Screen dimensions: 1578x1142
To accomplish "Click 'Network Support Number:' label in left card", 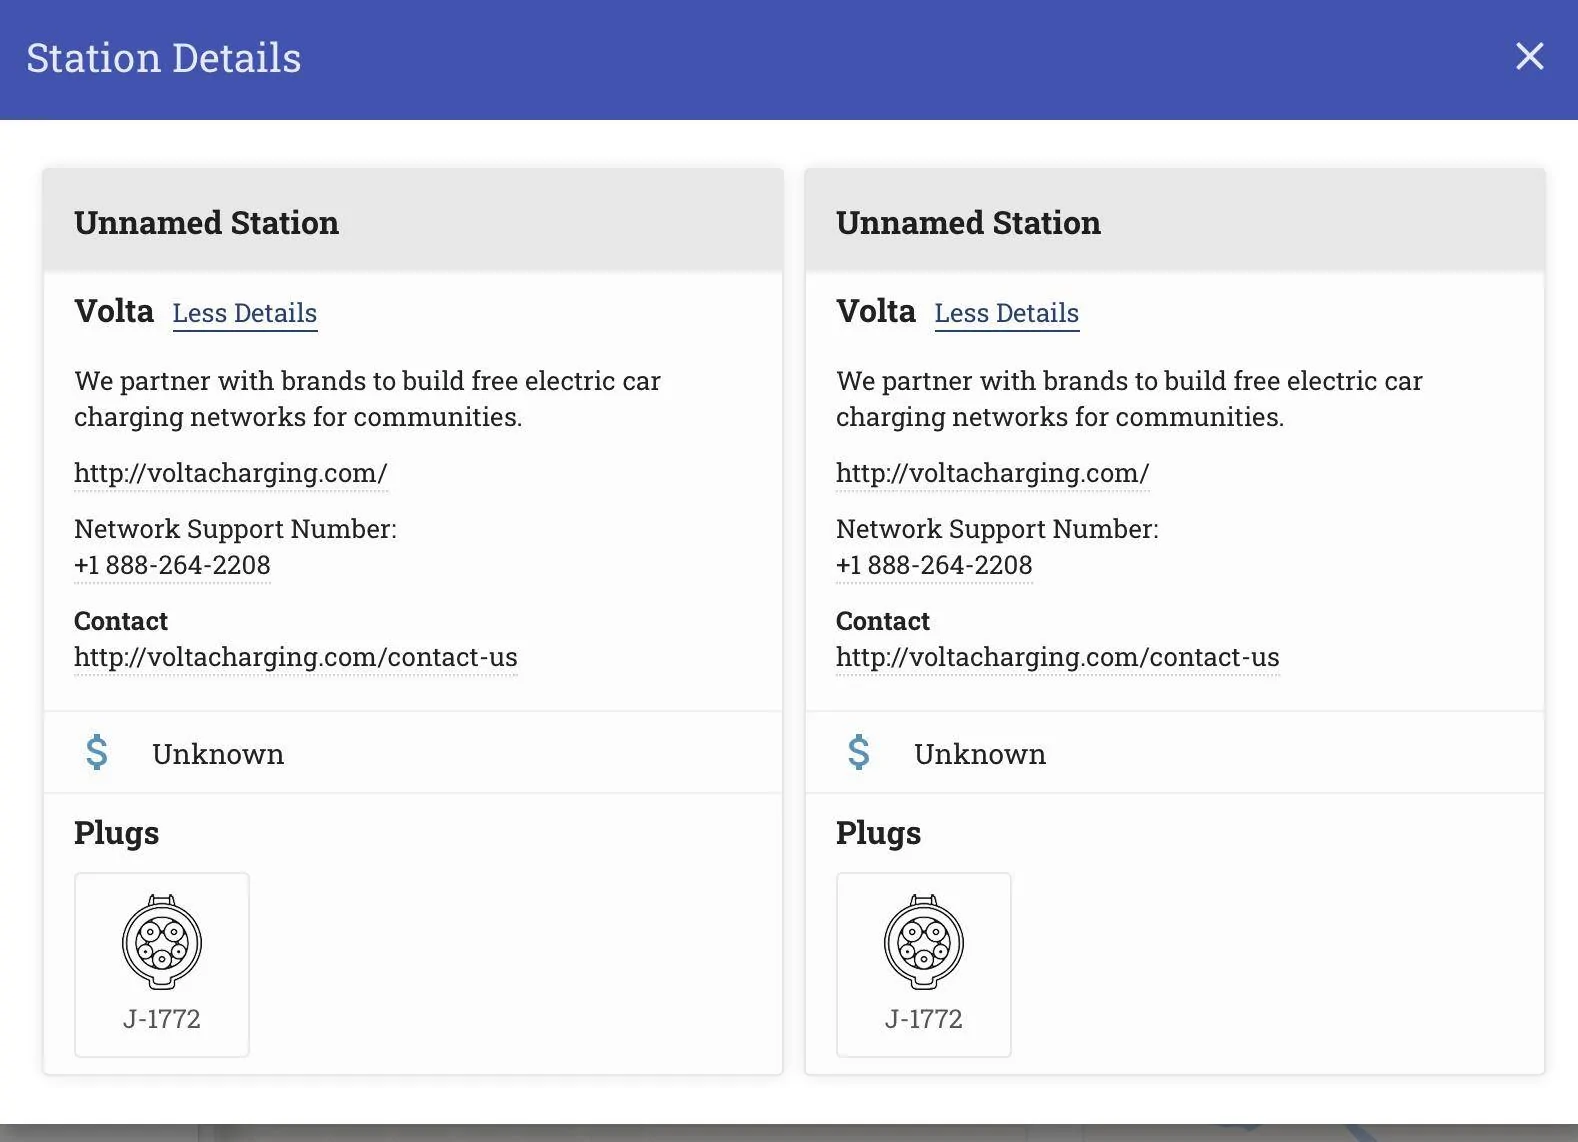I will click(236, 529).
